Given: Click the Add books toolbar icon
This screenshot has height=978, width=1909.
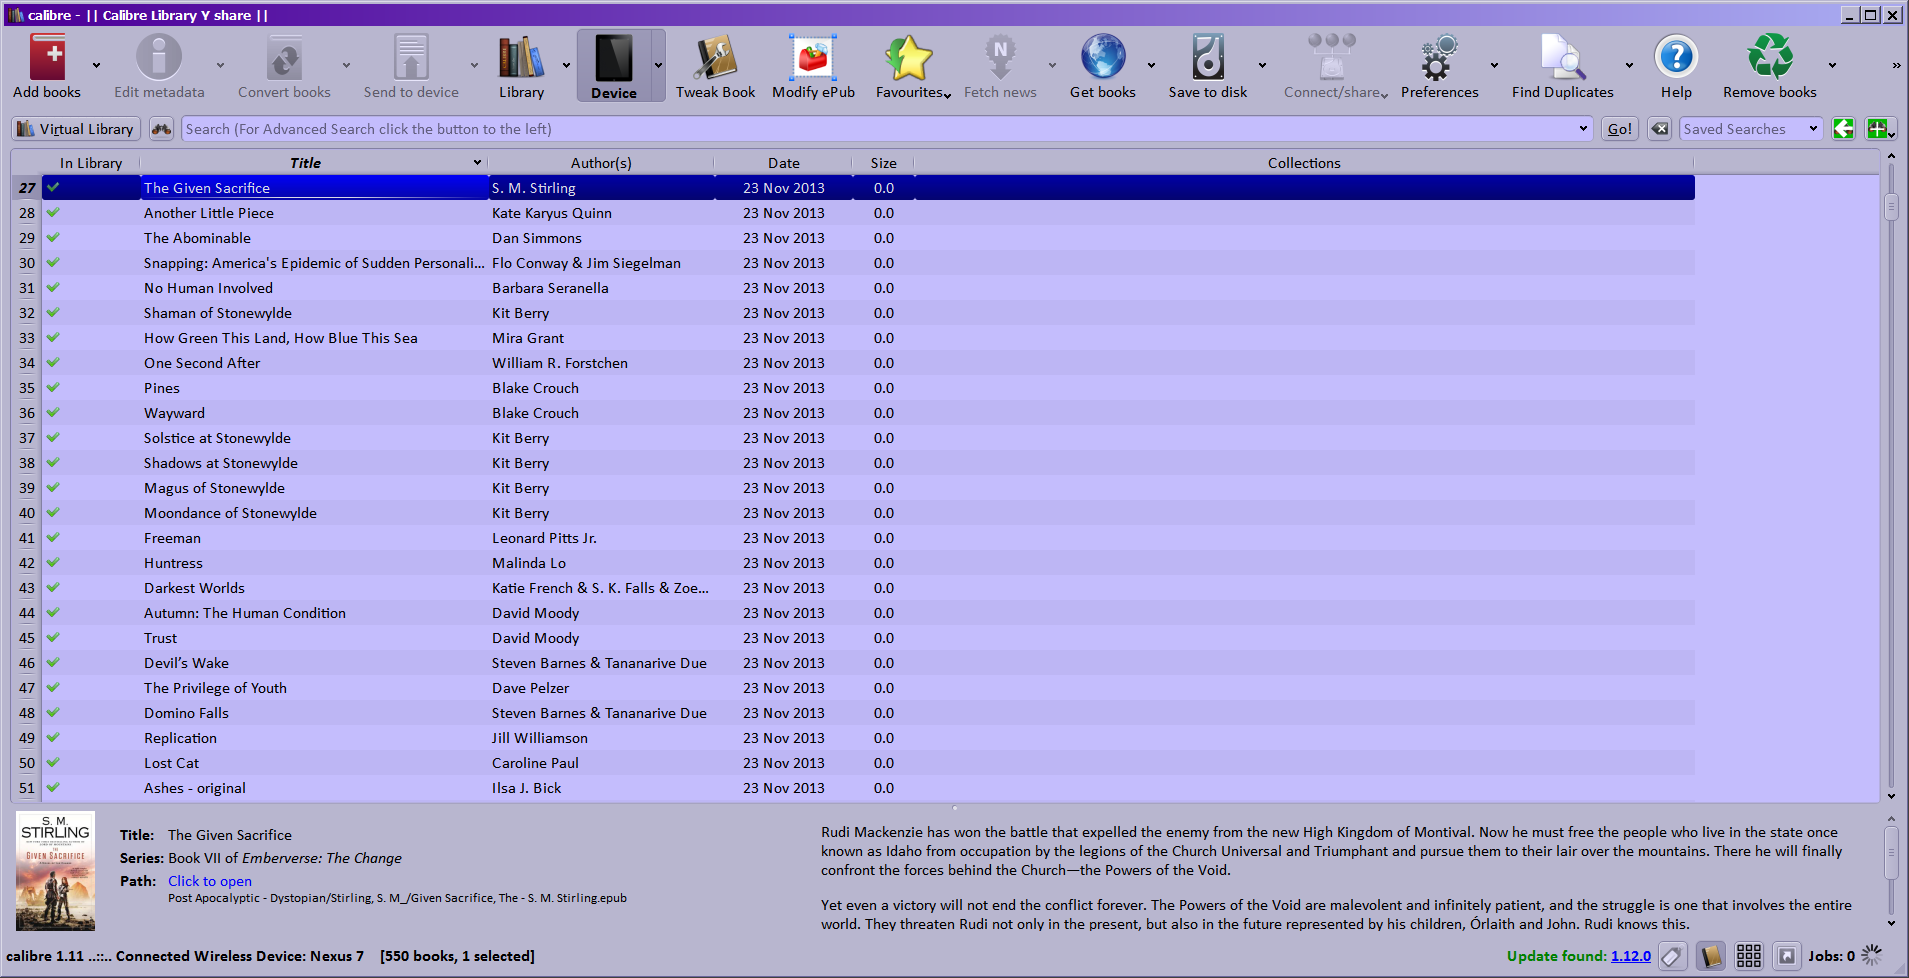Looking at the screenshot, I should 47,57.
